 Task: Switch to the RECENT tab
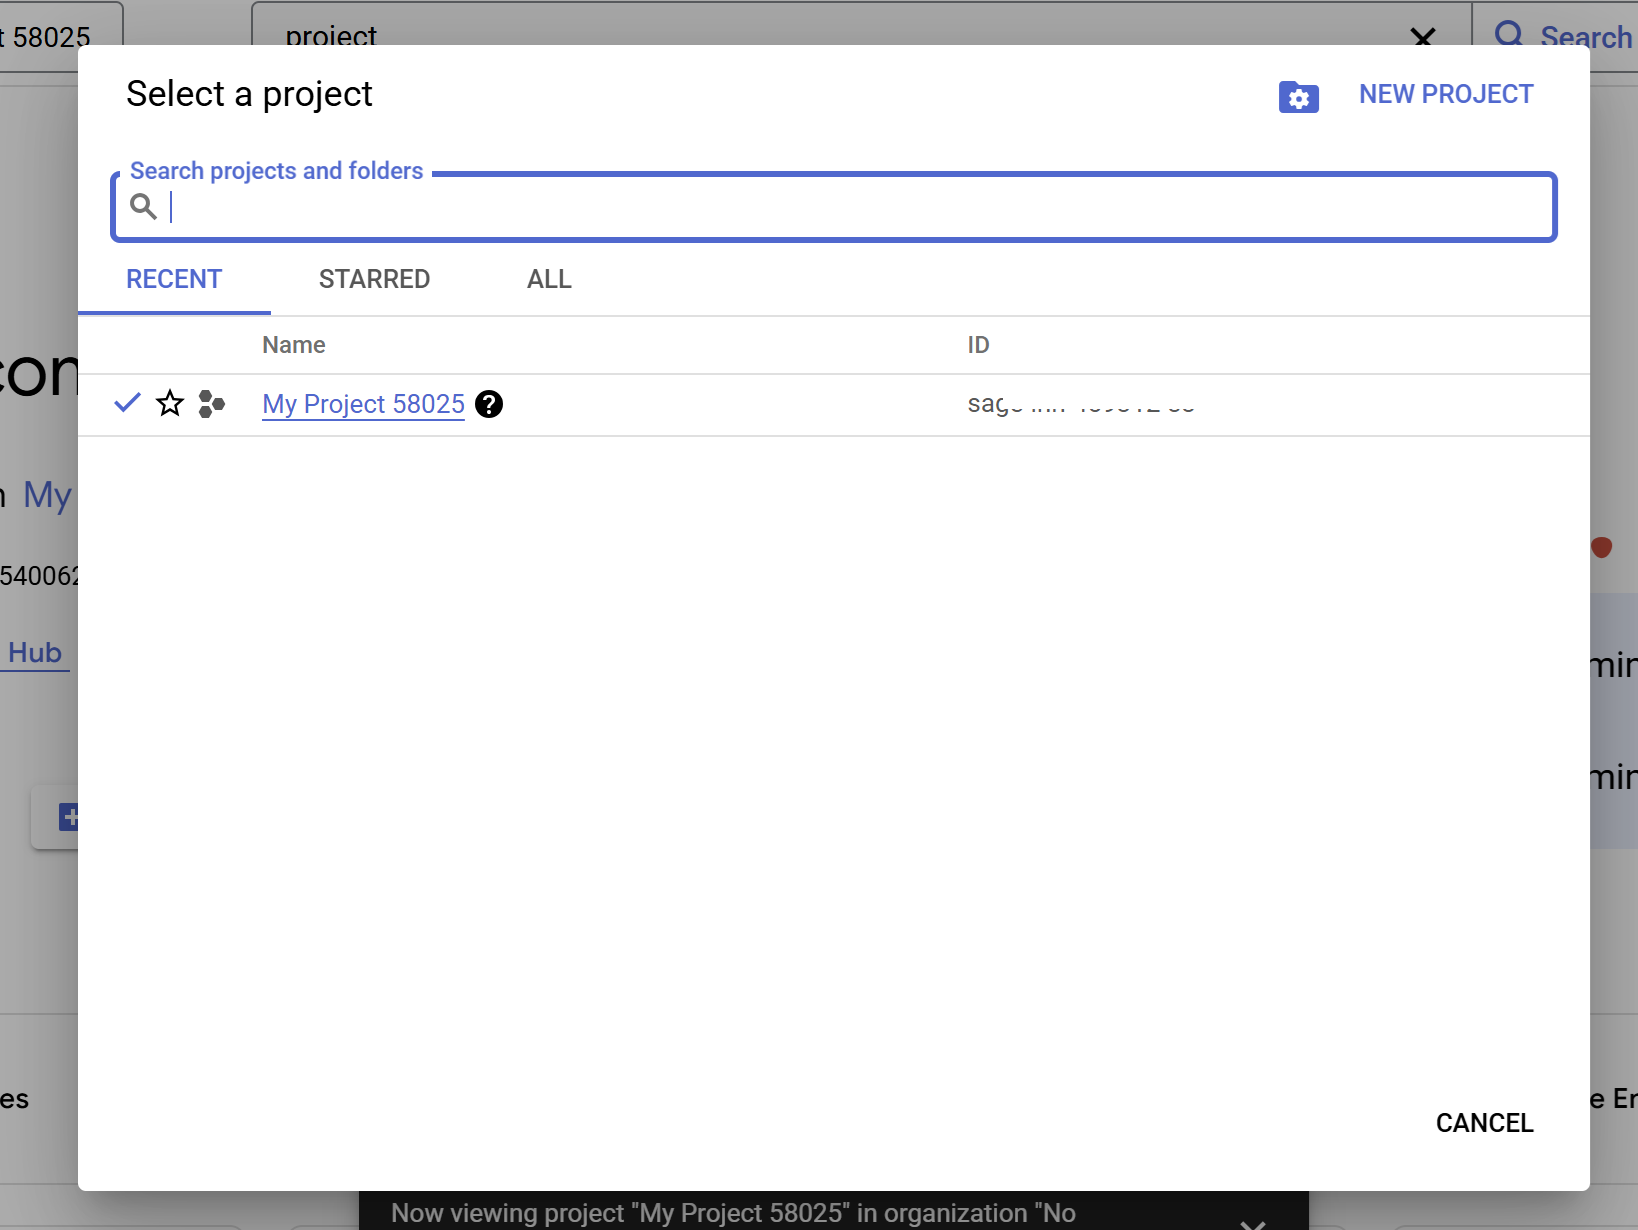[x=174, y=279]
